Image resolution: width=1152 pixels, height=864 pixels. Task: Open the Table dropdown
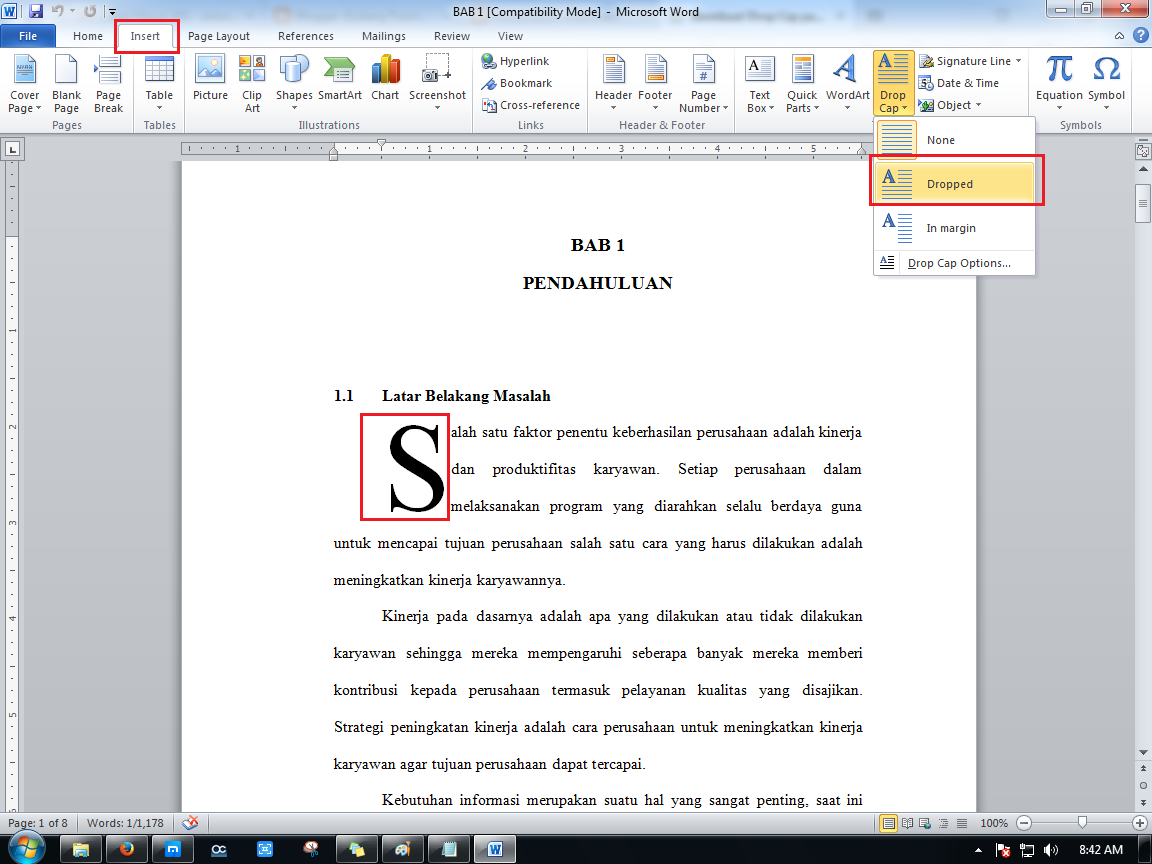(x=159, y=82)
